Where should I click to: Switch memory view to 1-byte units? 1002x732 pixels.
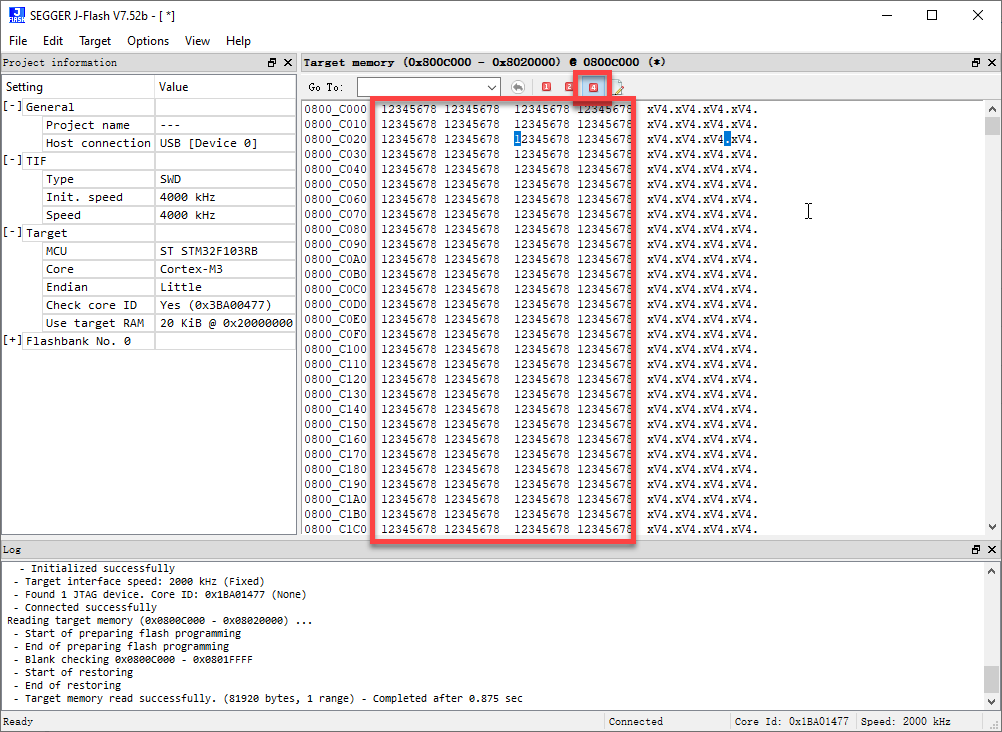click(x=546, y=87)
